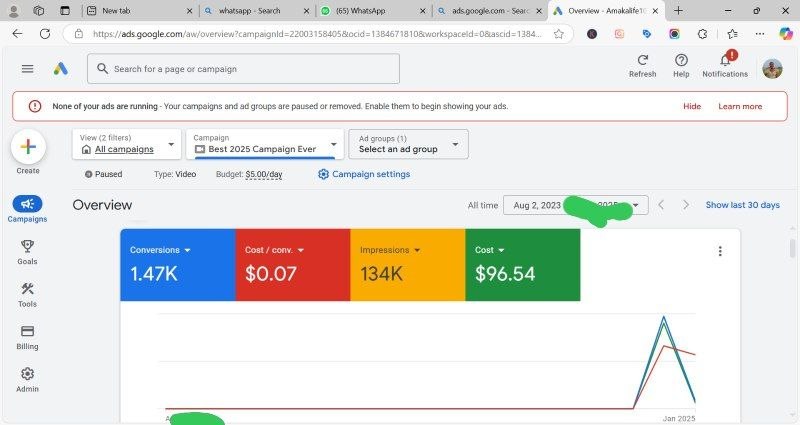Viewport: 800px width, 425px height.
Task: Click the Campaign settings link
Action: pos(364,174)
